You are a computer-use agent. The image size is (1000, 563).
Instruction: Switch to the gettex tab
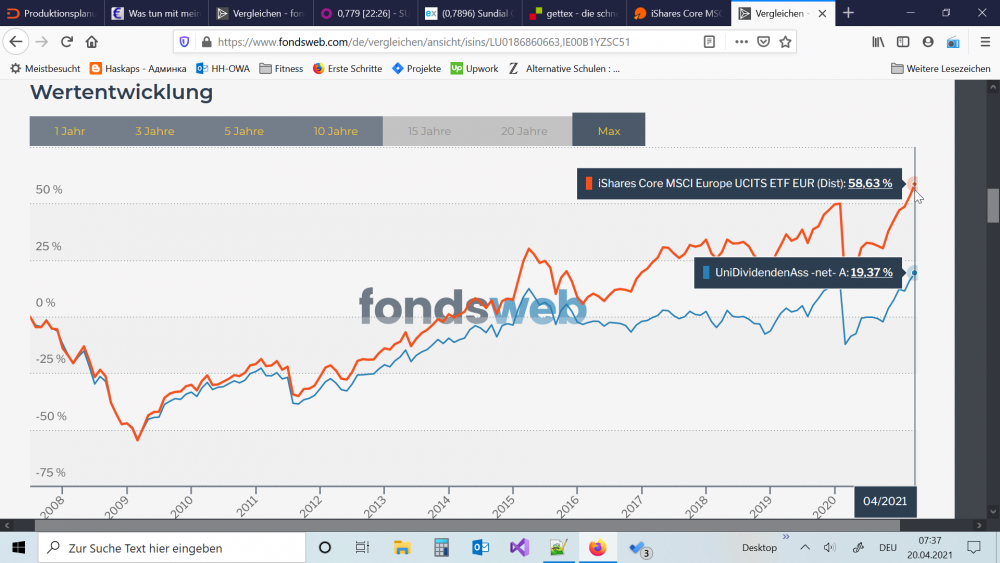575,13
